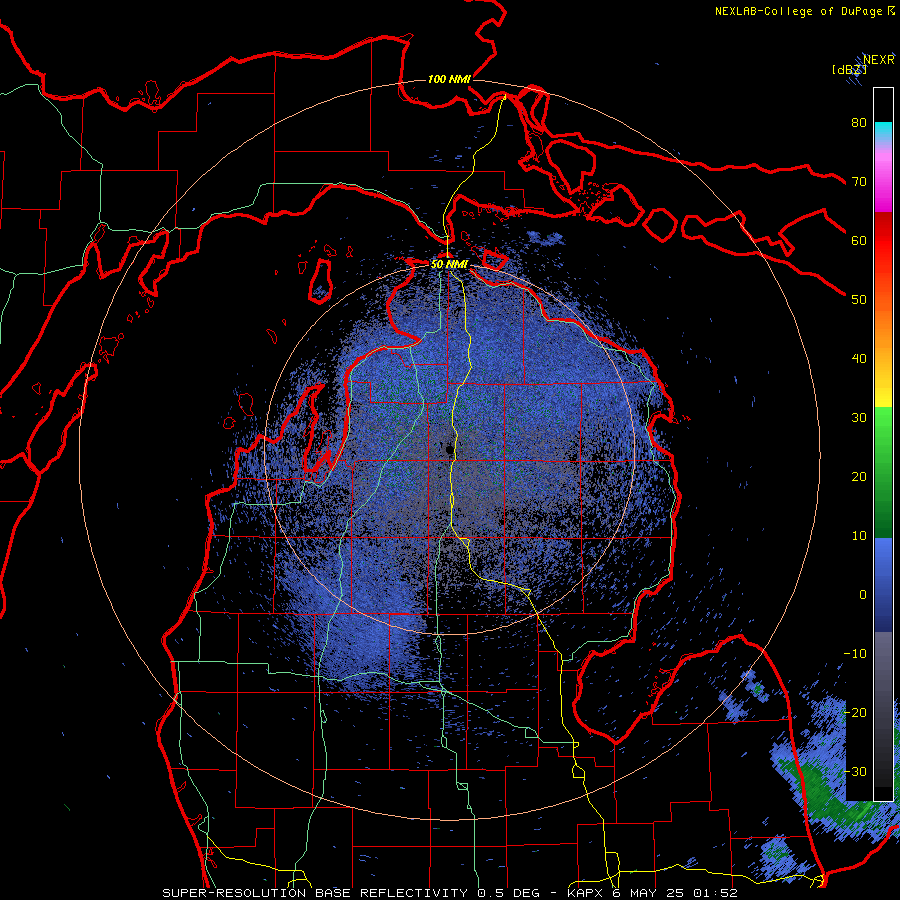
Task: Click the NEXLAB-College of DuPage header text
Action: (x=804, y=11)
